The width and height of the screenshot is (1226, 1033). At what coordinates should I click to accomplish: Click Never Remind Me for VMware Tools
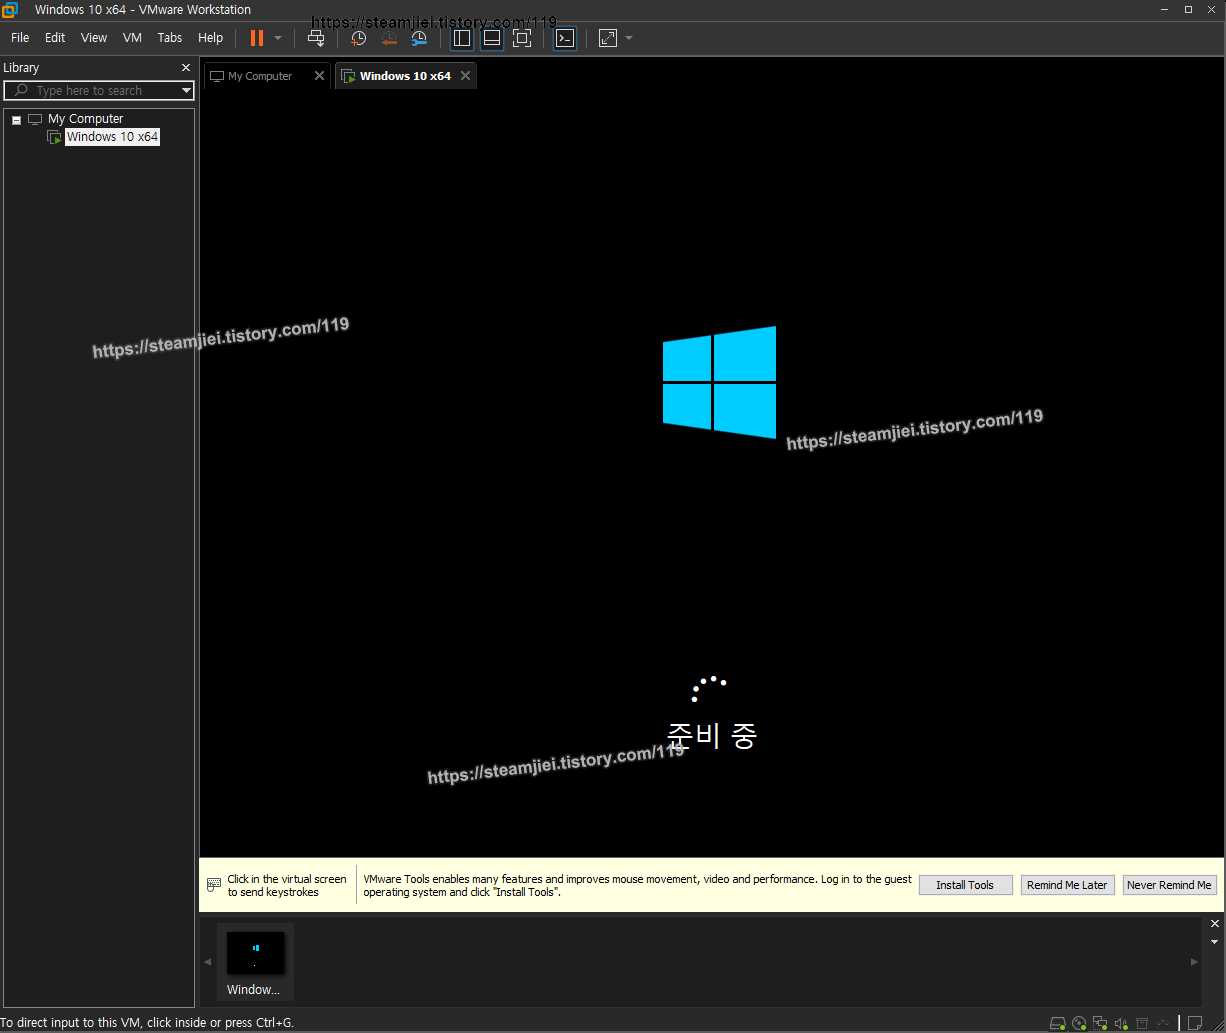tap(1169, 885)
